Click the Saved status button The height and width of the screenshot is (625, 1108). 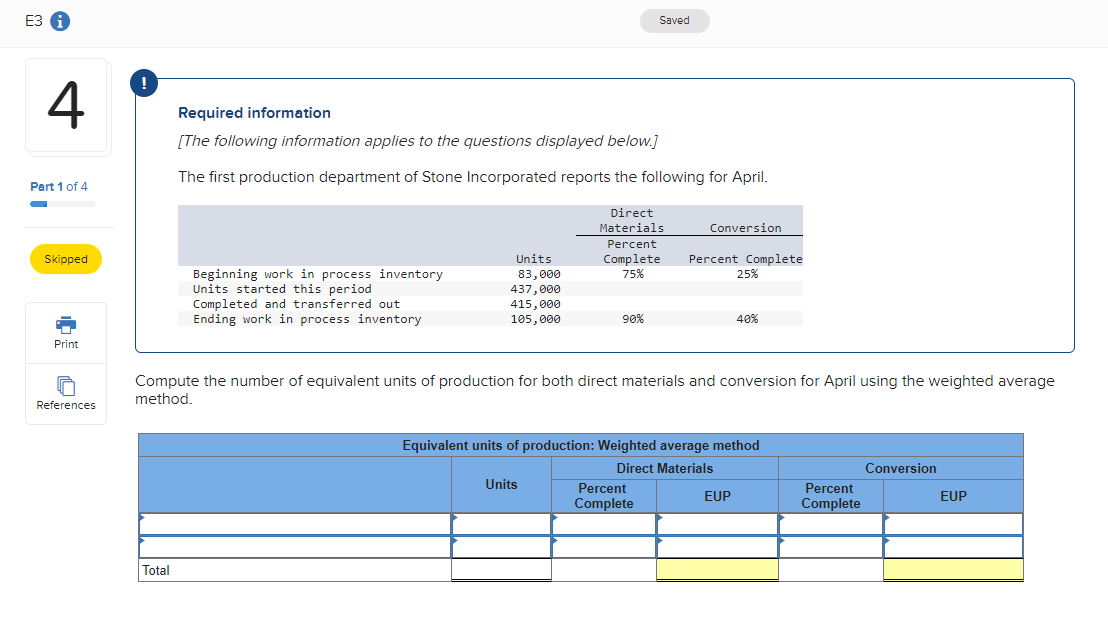click(674, 21)
